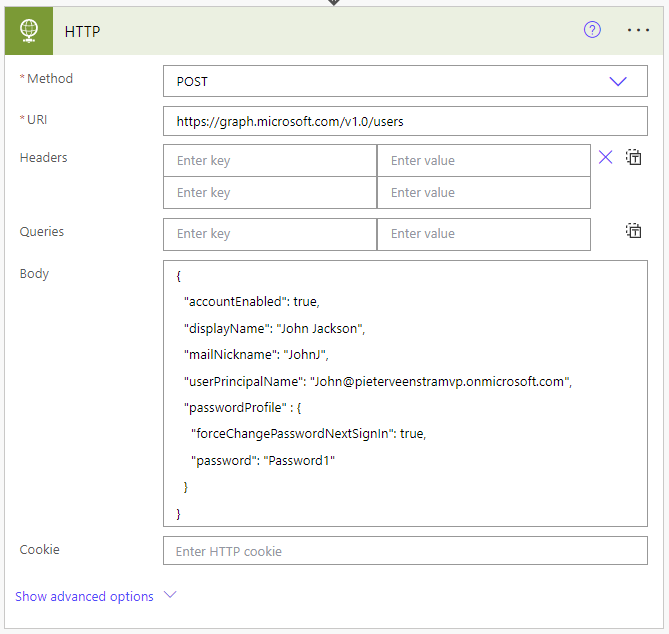Click the Queries key field
The width and height of the screenshot is (669, 634).
pyautogui.click(x=270, y=234)
